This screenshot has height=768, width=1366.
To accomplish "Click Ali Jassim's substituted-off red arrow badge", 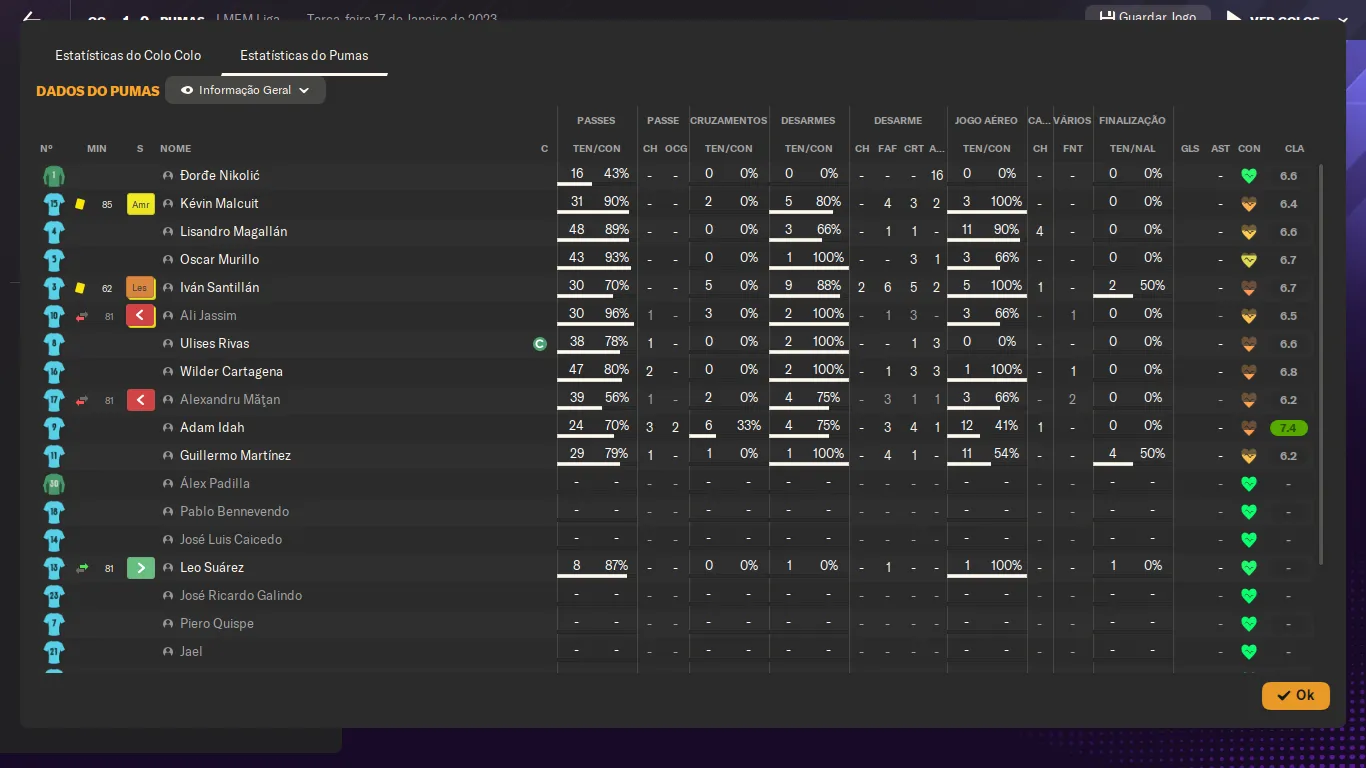I will pos(141,316).
